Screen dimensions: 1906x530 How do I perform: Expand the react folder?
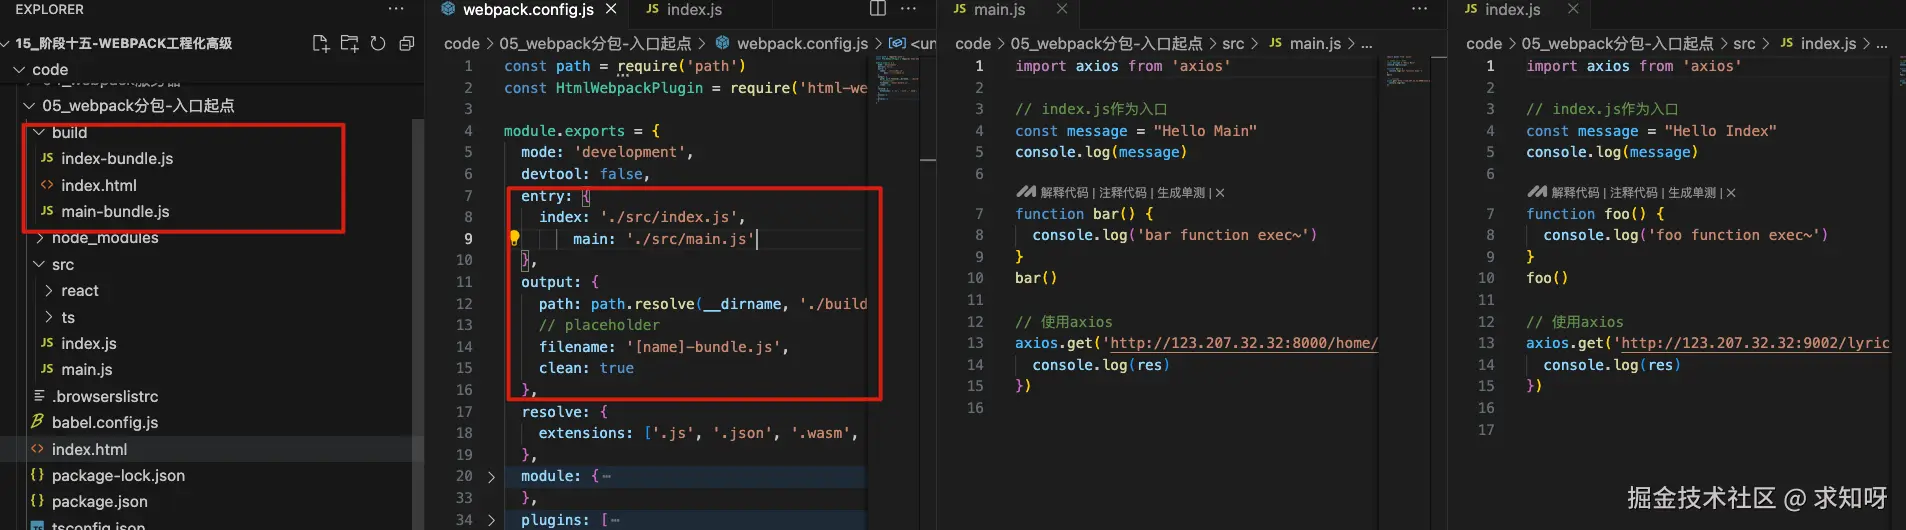[x=49, y=291]
